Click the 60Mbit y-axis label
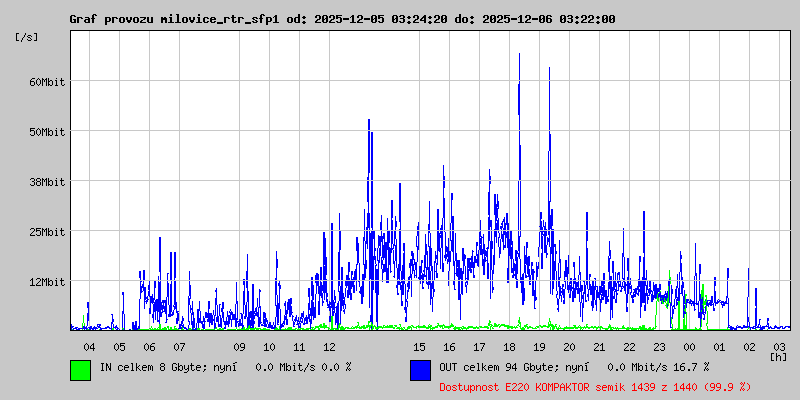Screen dimensions: 800x400 click(x=47, y=81)
